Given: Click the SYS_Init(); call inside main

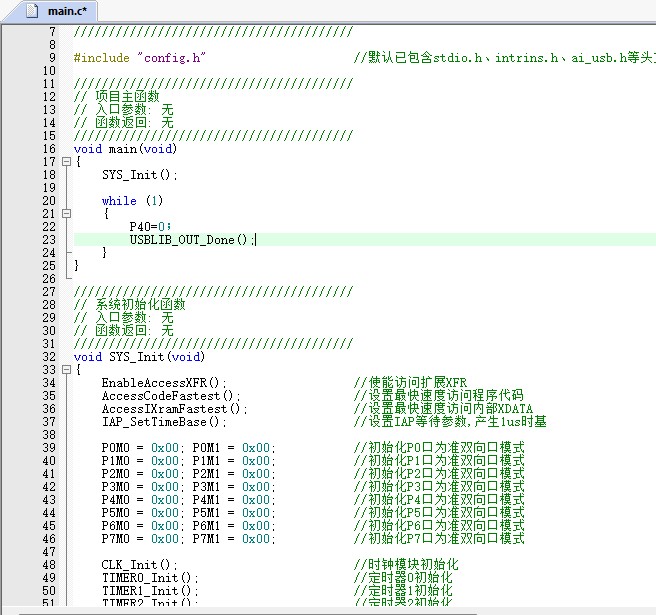Looking at the screenshot, I should tap(139, 175).
